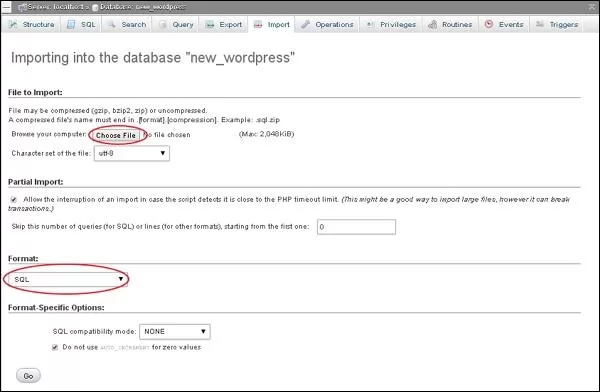The image size is (600, 392).
Task: Click the 'Partial Import:' heading
Action: [36, 182]
